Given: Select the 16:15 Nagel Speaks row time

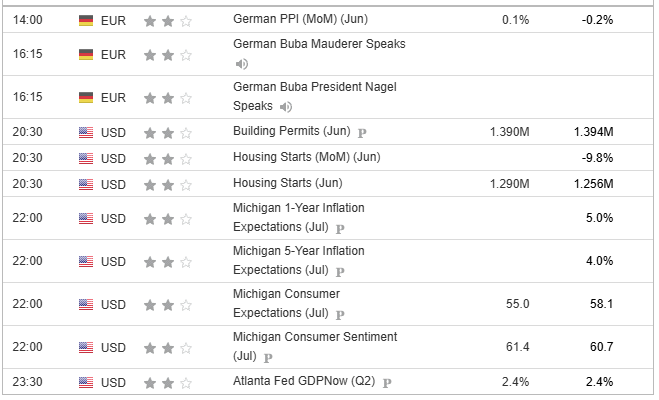Looking at the screenshot, I should click(x=28, y=97).
